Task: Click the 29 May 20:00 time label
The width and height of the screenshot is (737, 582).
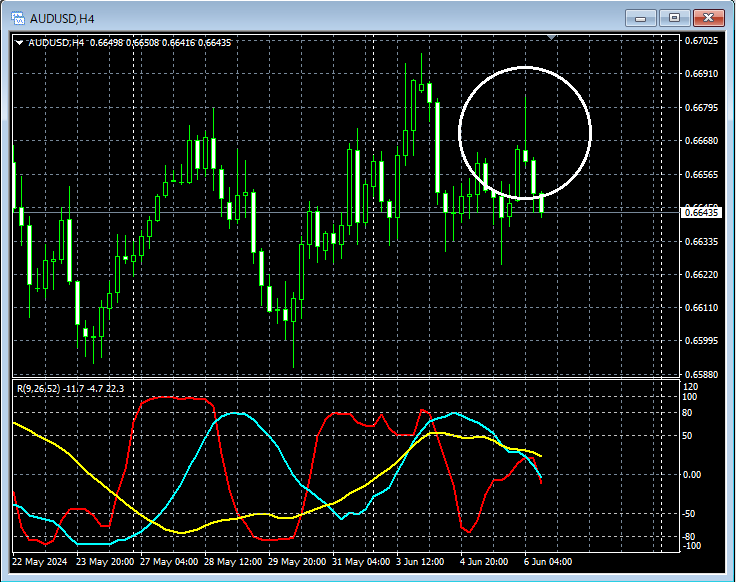Action: click(297, 562)
